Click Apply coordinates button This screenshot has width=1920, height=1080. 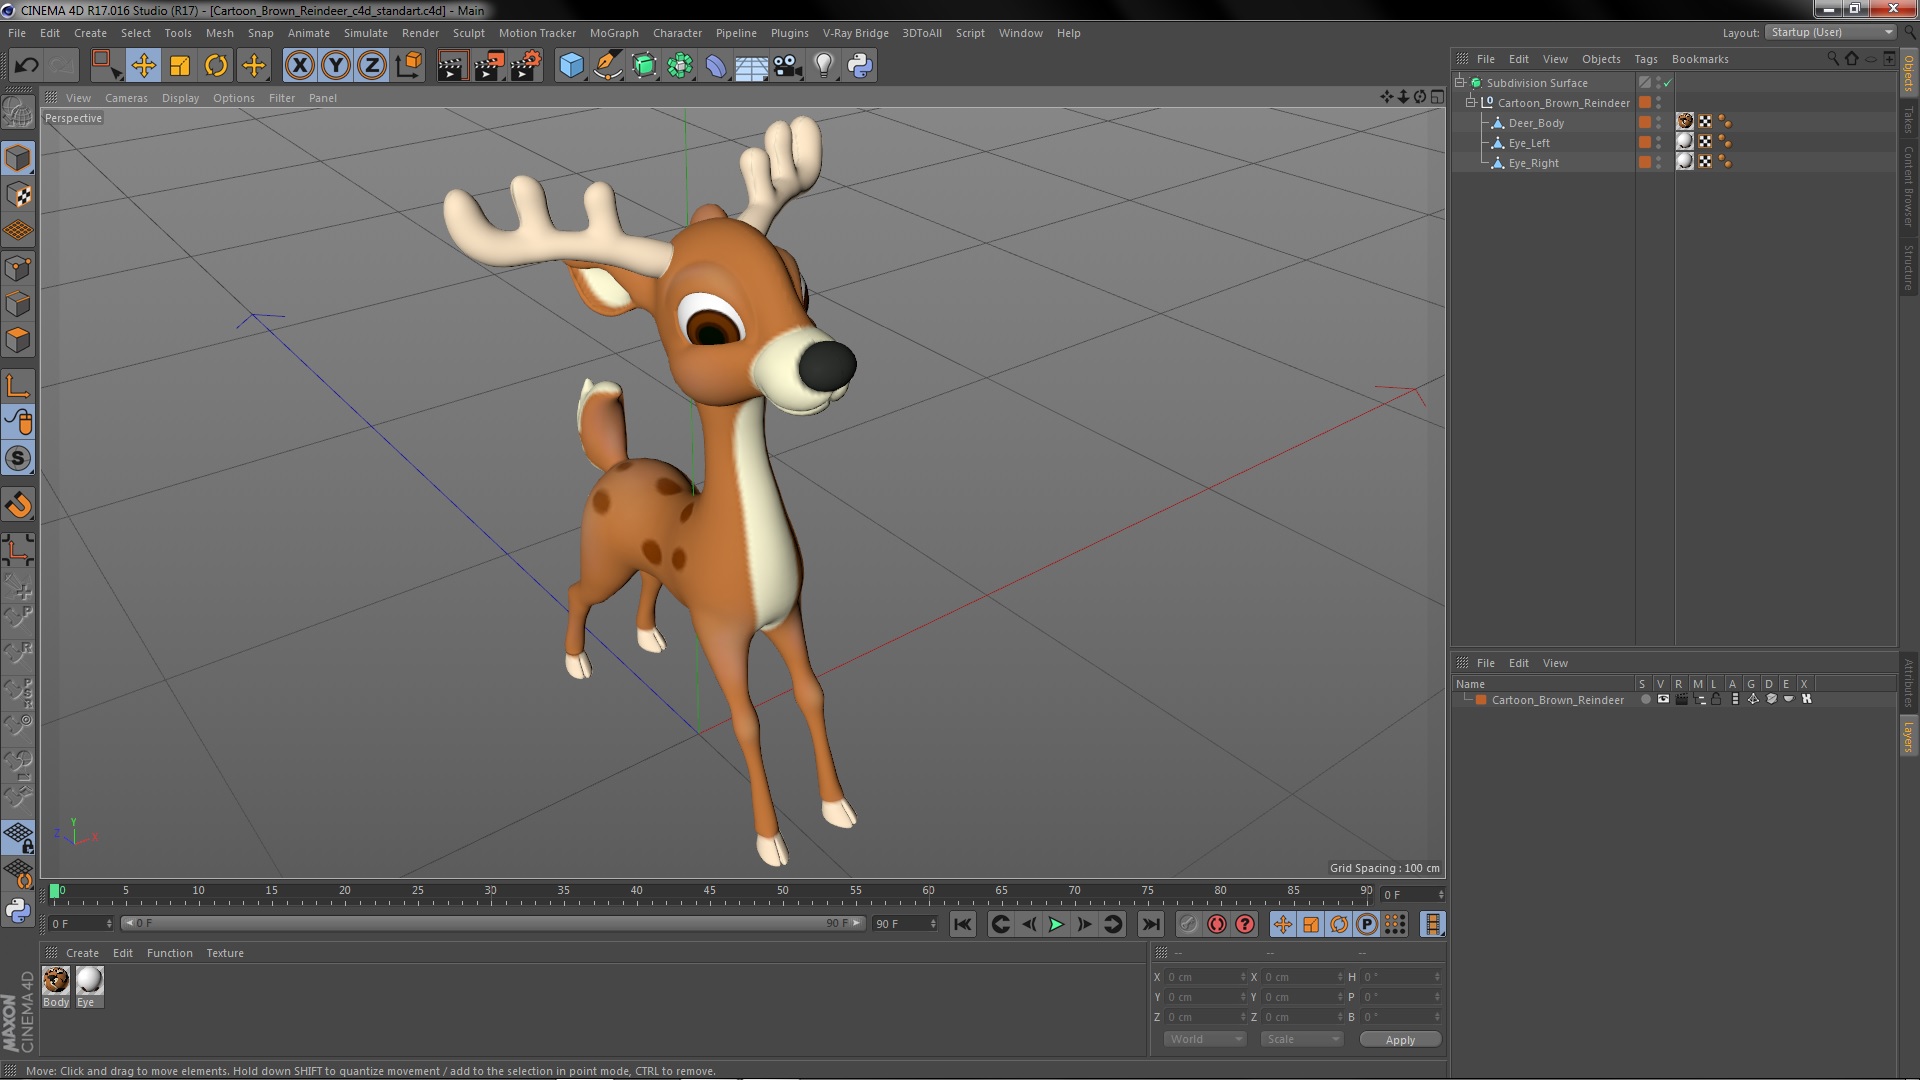tap(1400, 1040)
